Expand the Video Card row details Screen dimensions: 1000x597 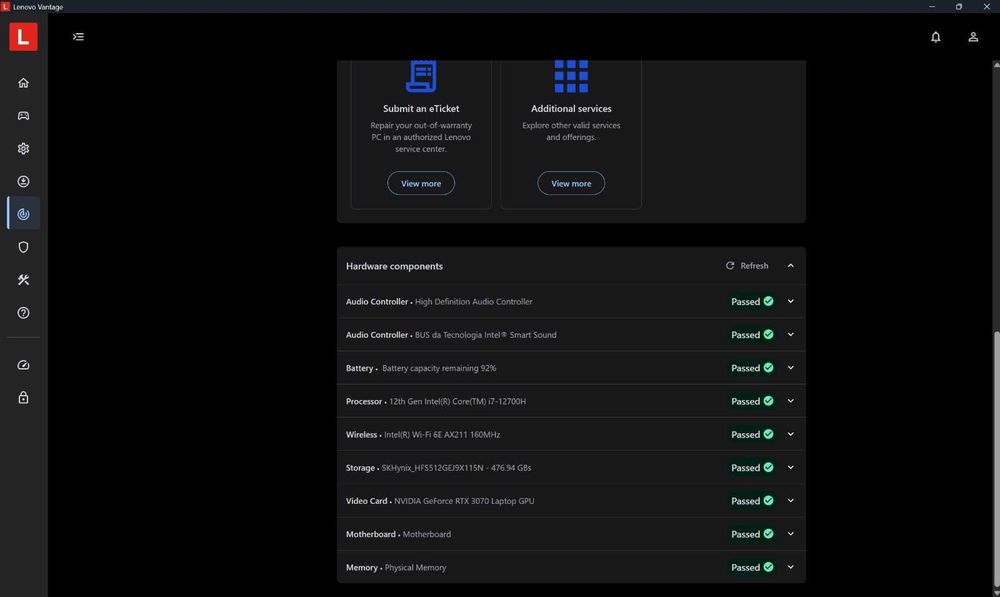point(790,501)
